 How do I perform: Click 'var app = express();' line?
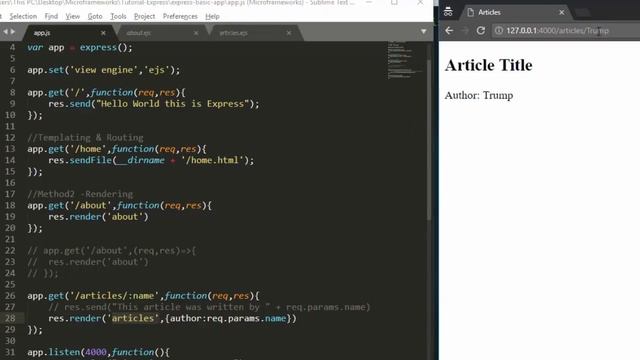(80, 47)
